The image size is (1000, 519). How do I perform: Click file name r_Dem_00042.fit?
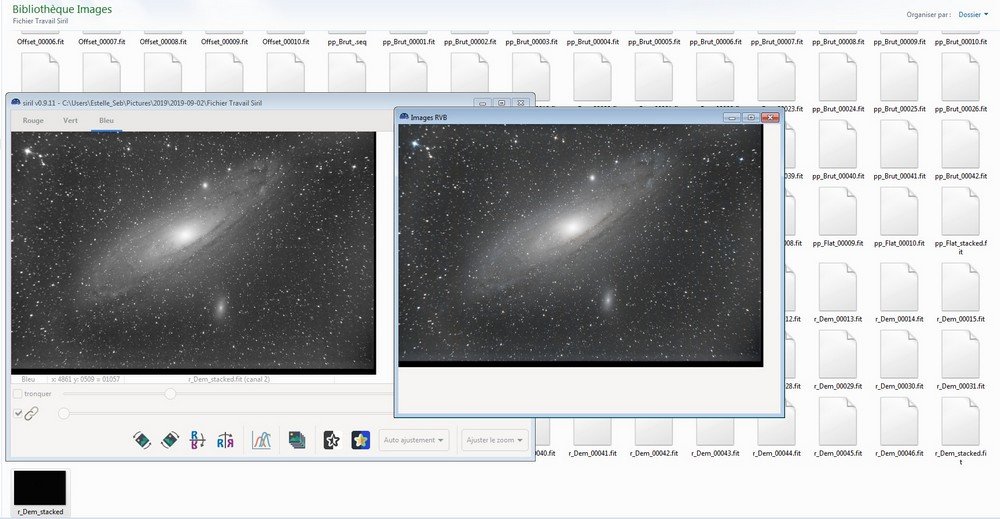[x=654, y=453]
